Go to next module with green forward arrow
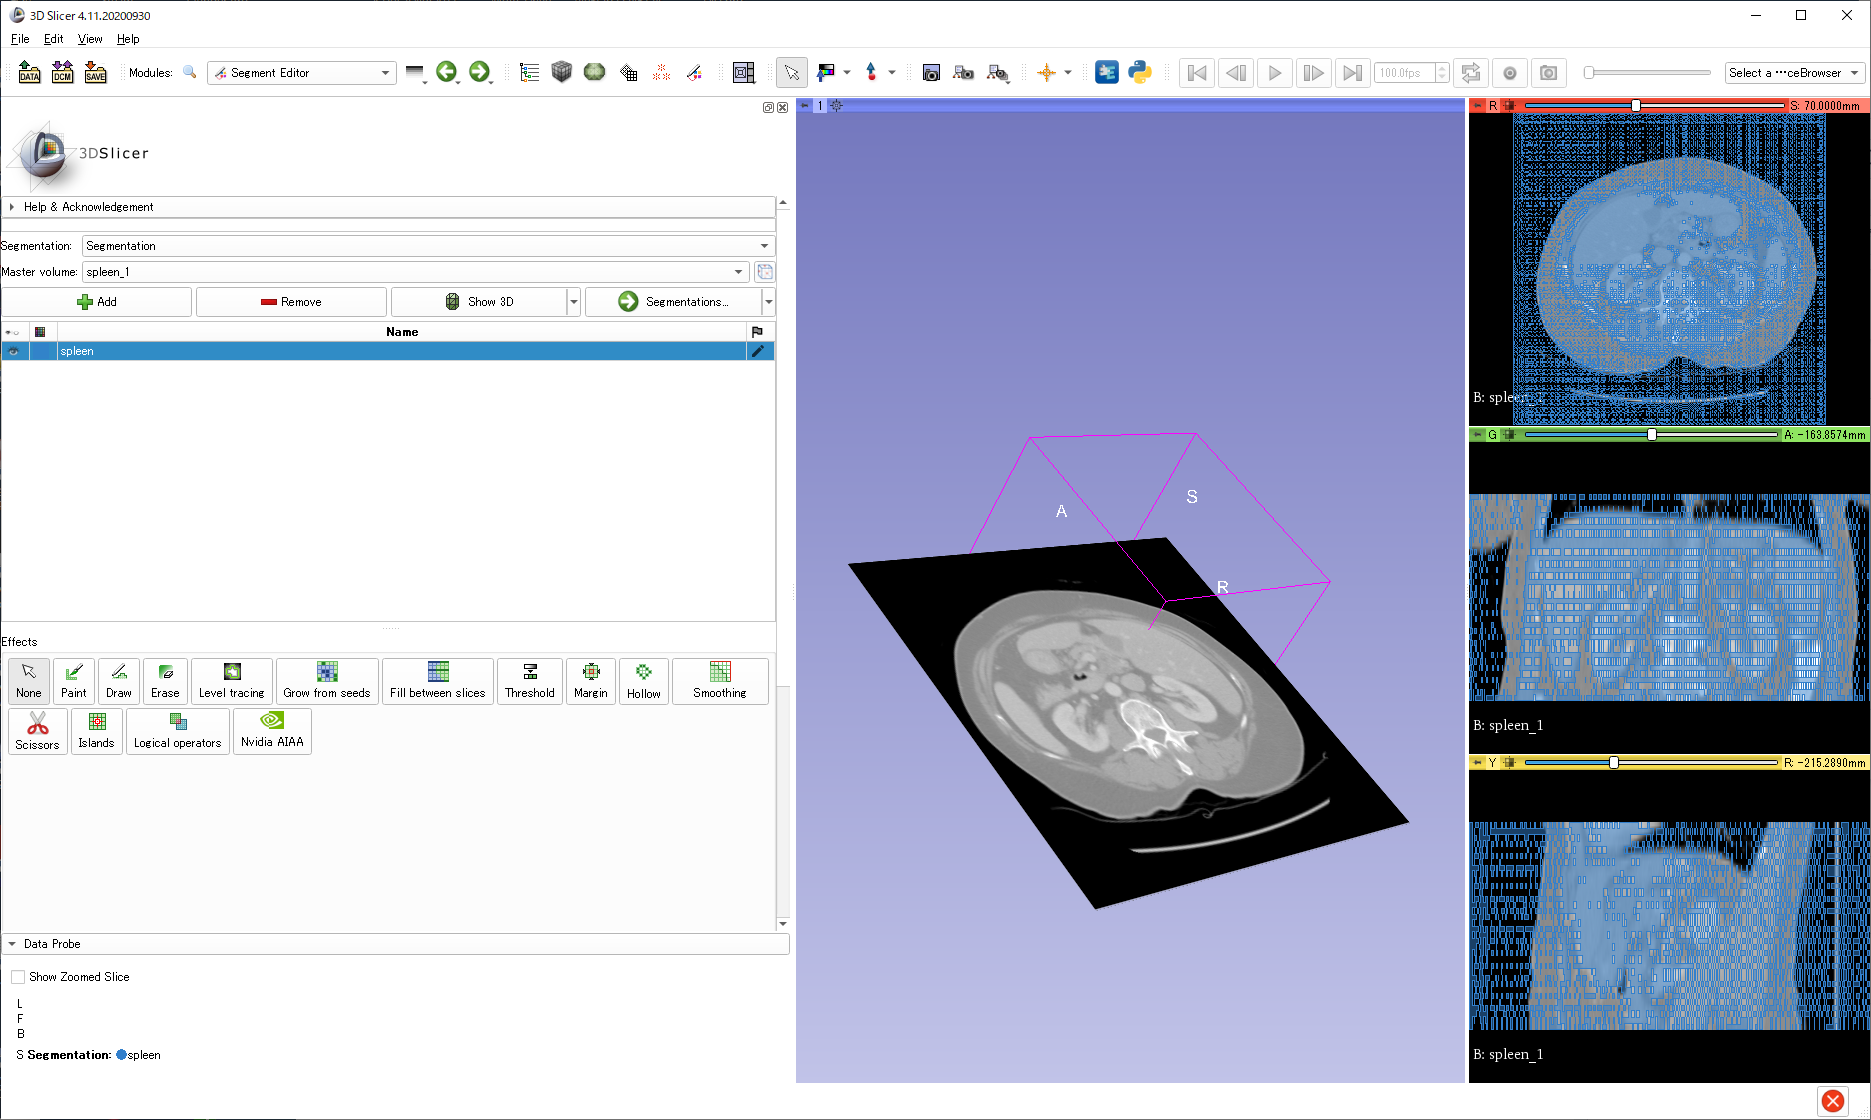 [x=480, y=72]
